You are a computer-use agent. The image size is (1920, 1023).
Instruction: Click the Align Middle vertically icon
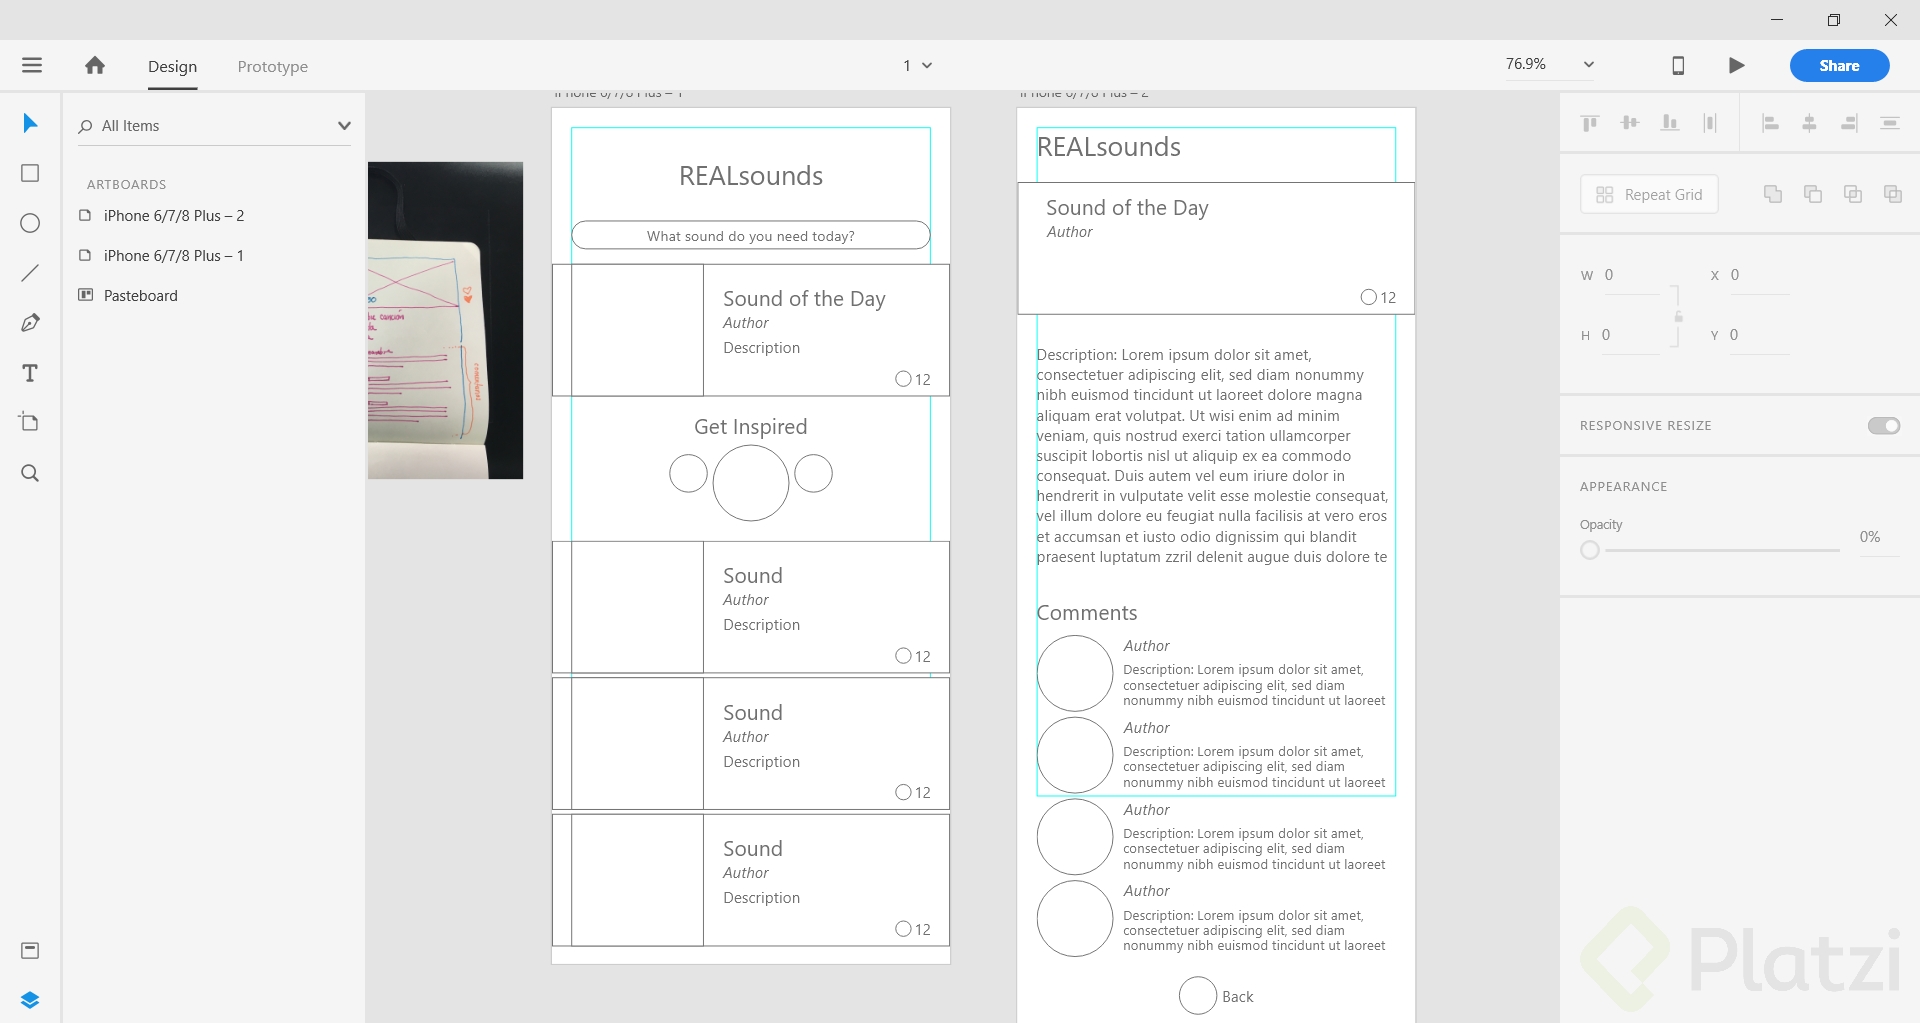(1630, 123)
